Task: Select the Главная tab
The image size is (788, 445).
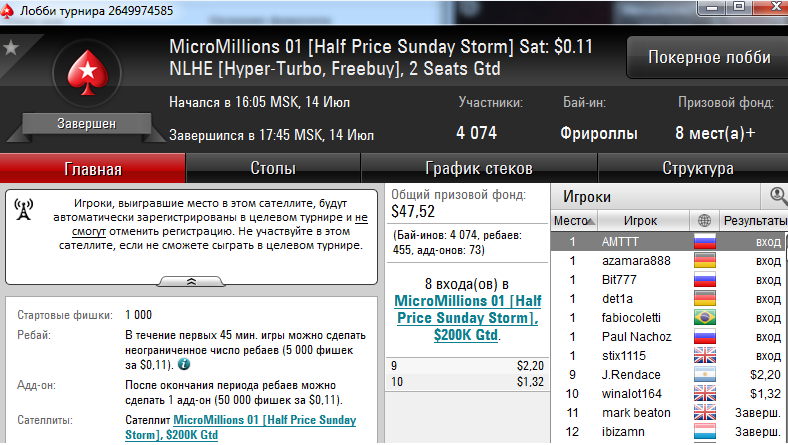Action: [x=93, y=168]
